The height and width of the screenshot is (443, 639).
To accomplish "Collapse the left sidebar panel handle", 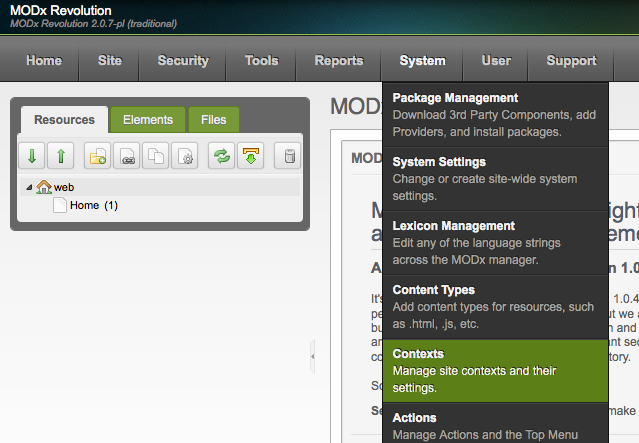I will pos(313,356).
